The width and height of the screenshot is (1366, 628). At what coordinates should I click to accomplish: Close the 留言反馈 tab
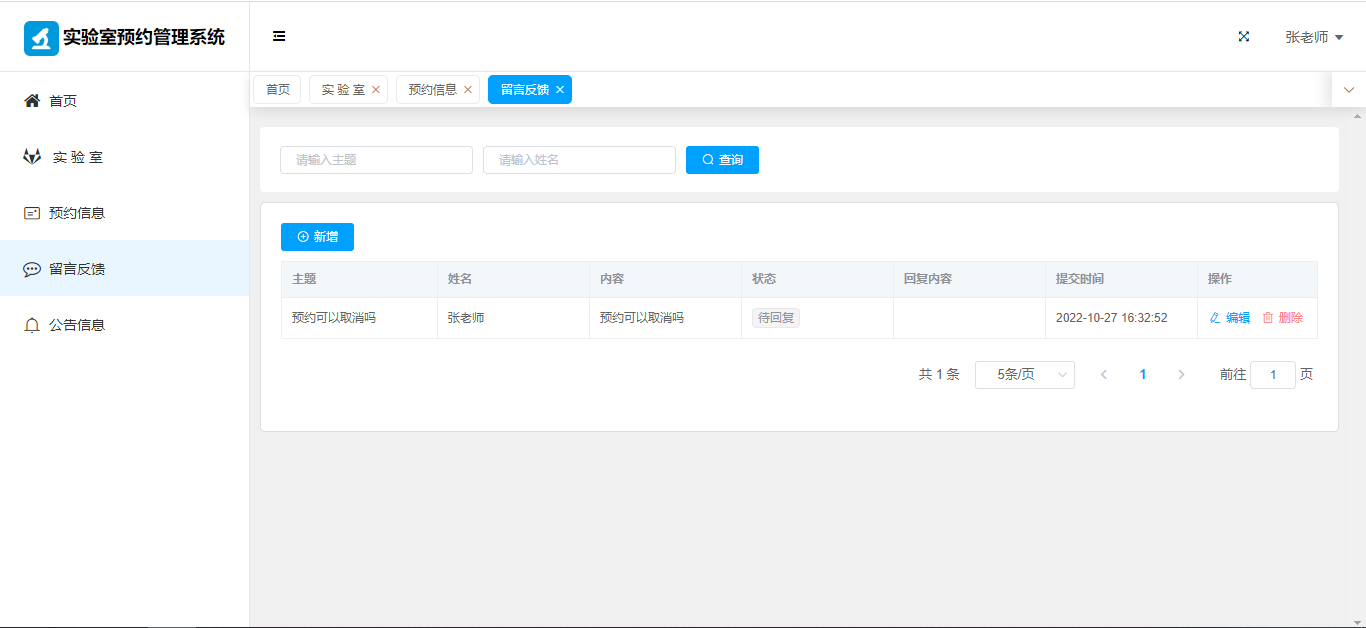(560, 90)
